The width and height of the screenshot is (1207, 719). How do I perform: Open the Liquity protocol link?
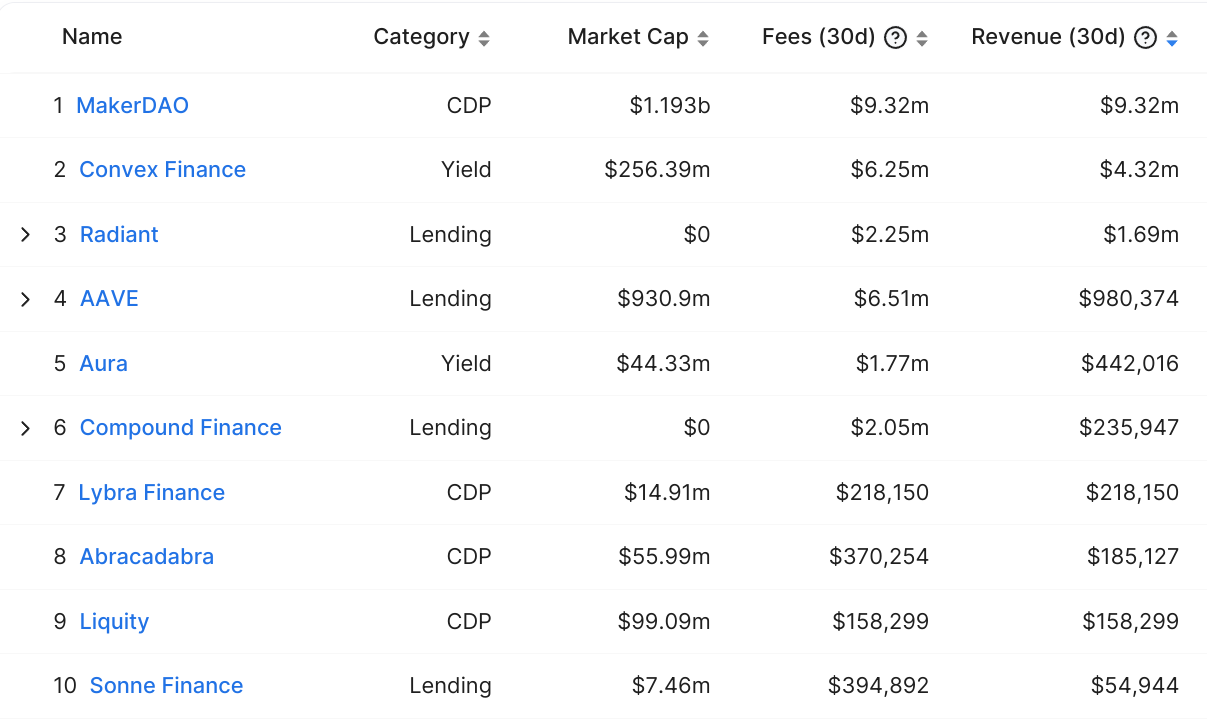point(114,621)
